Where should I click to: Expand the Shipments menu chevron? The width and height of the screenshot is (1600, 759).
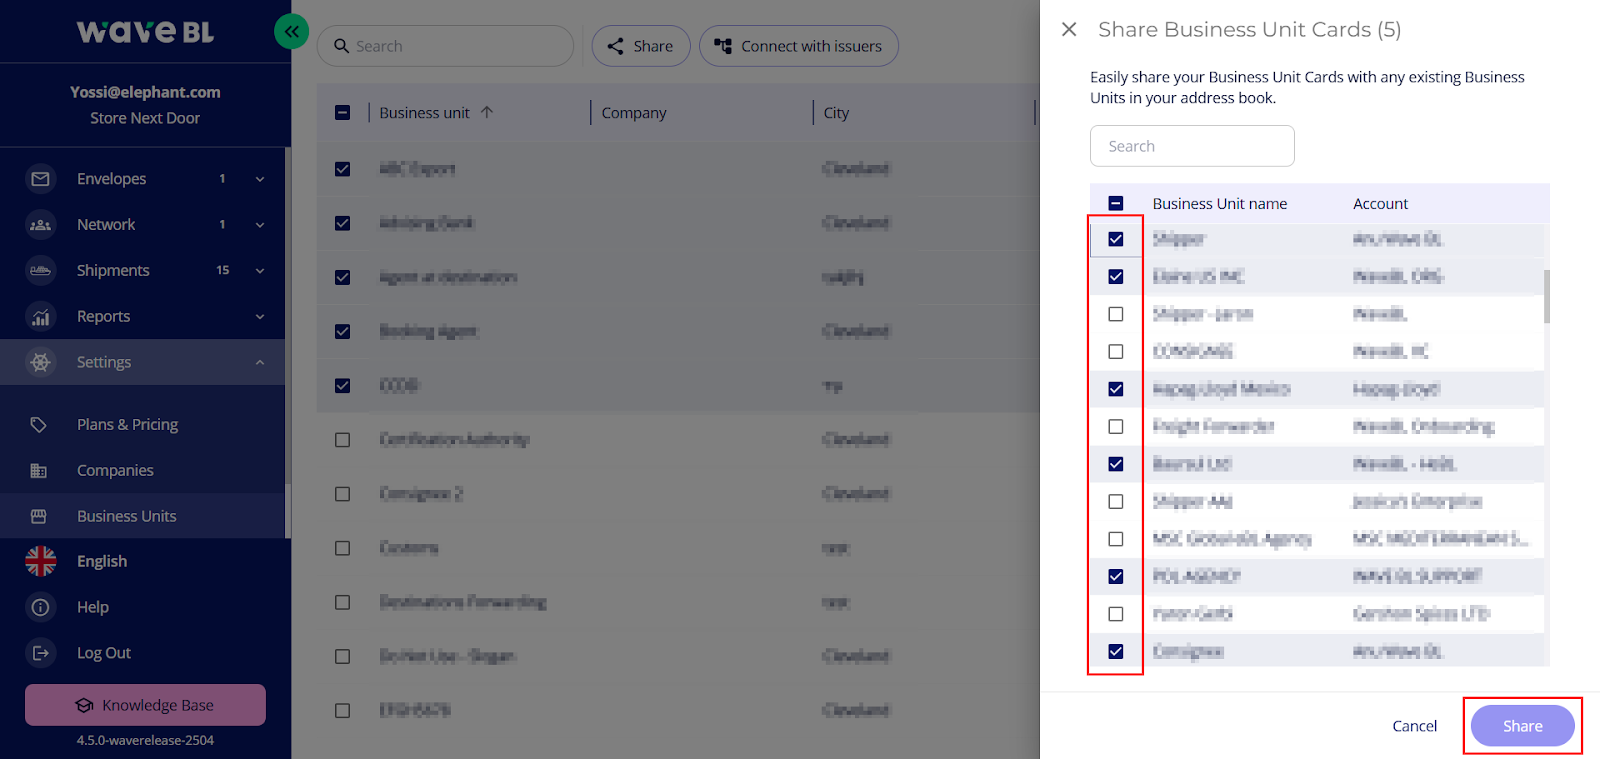coord(260,271)
